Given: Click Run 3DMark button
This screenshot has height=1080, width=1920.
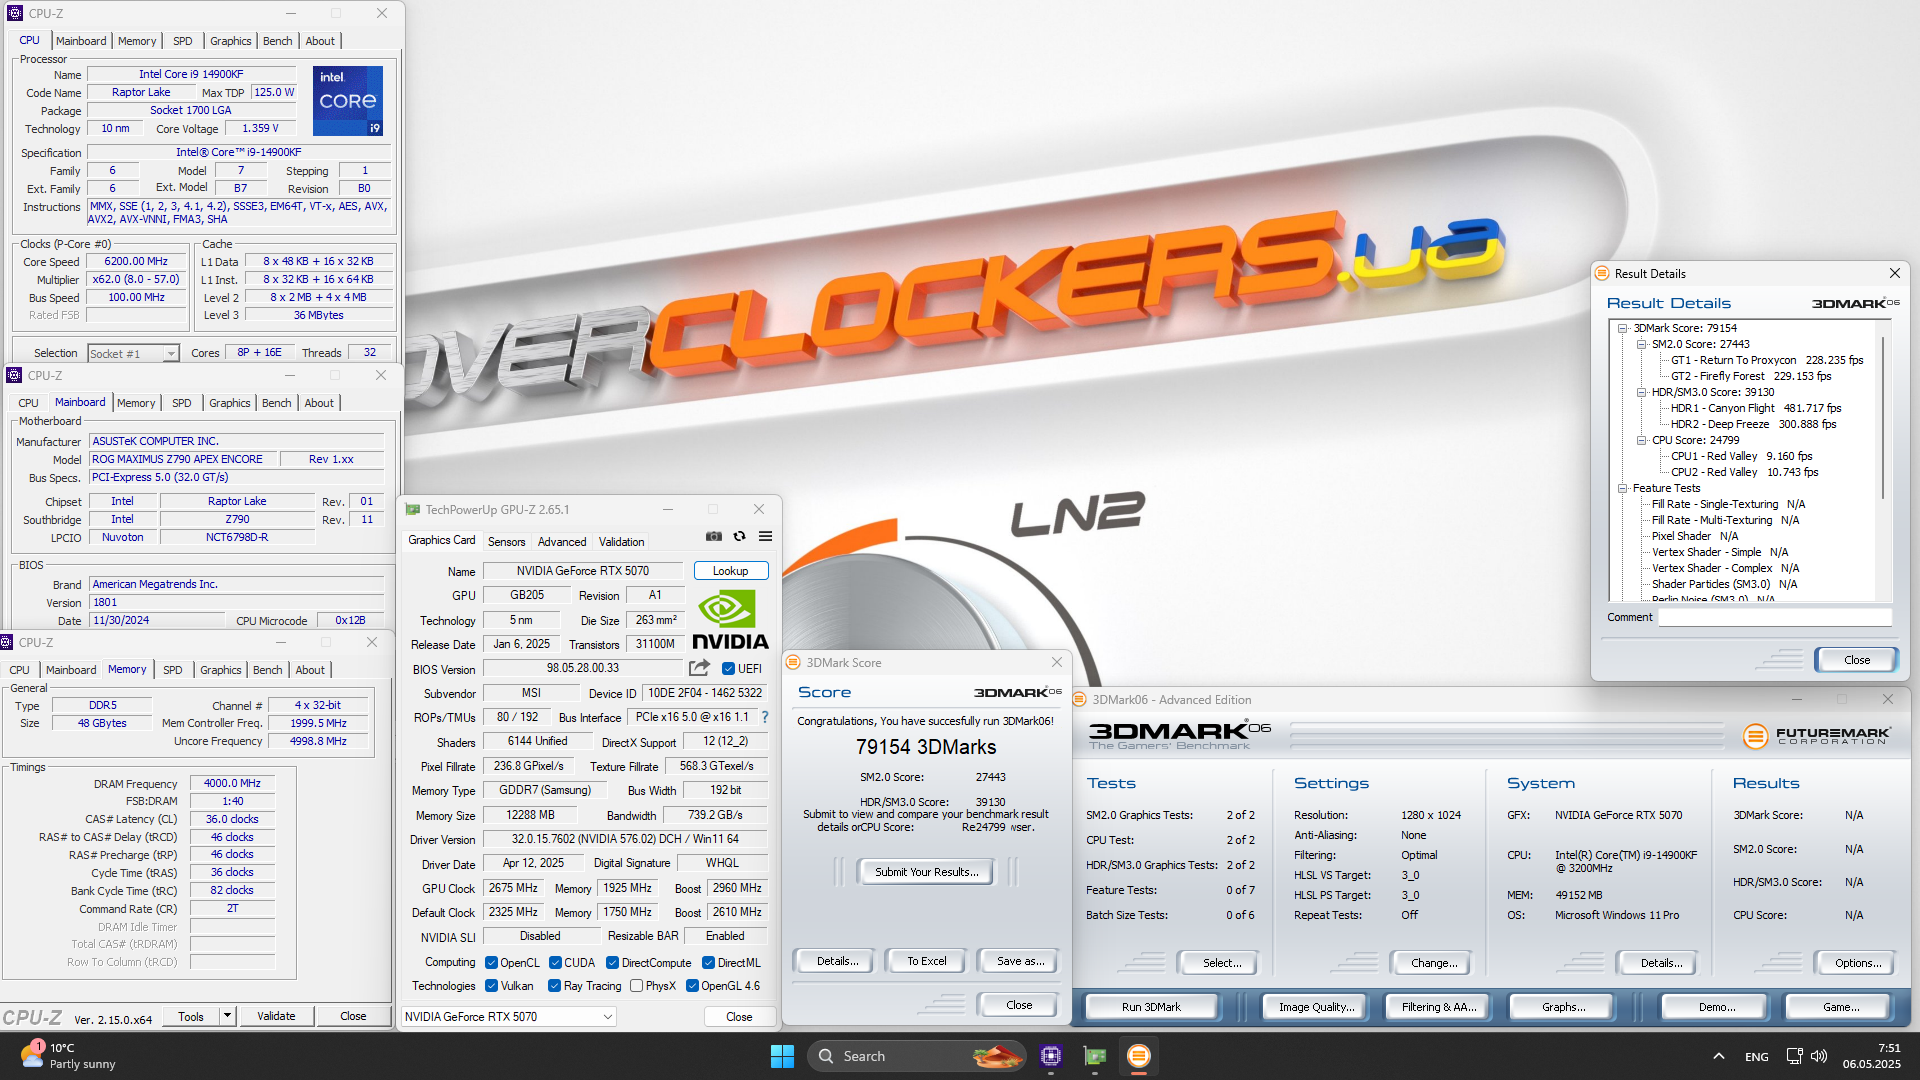Looking at the screenshot, I should click(1151, 1007).
